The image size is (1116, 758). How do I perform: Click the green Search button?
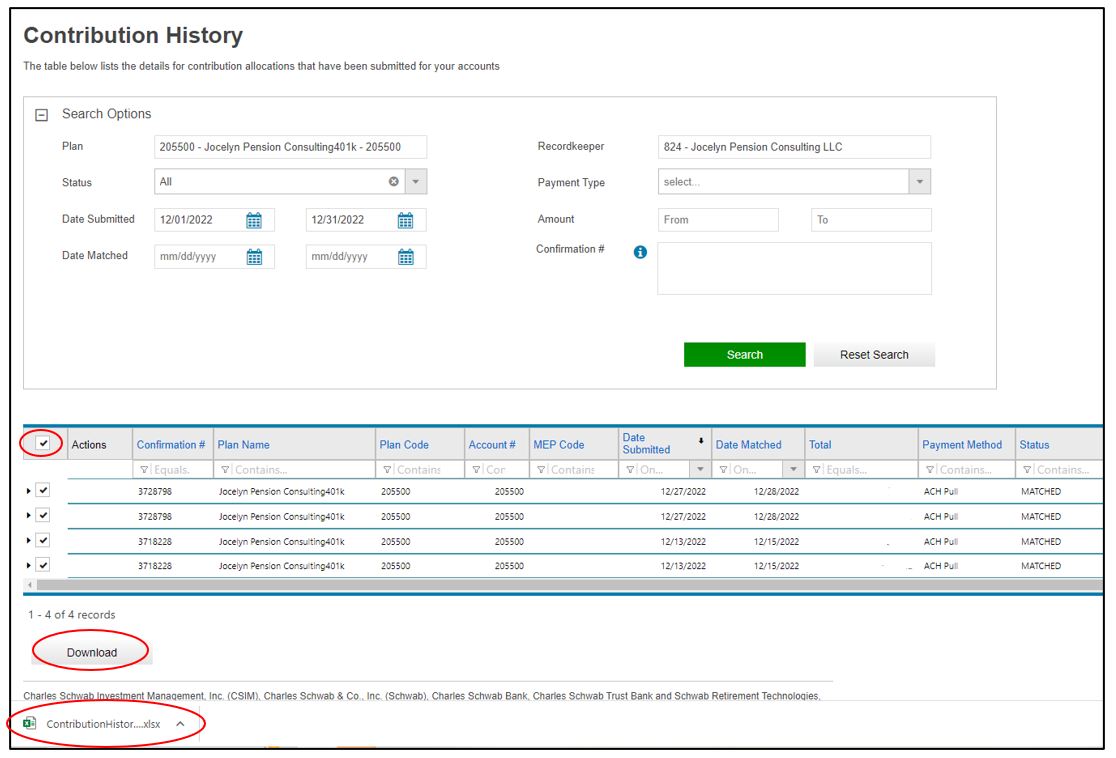[744, 355]
